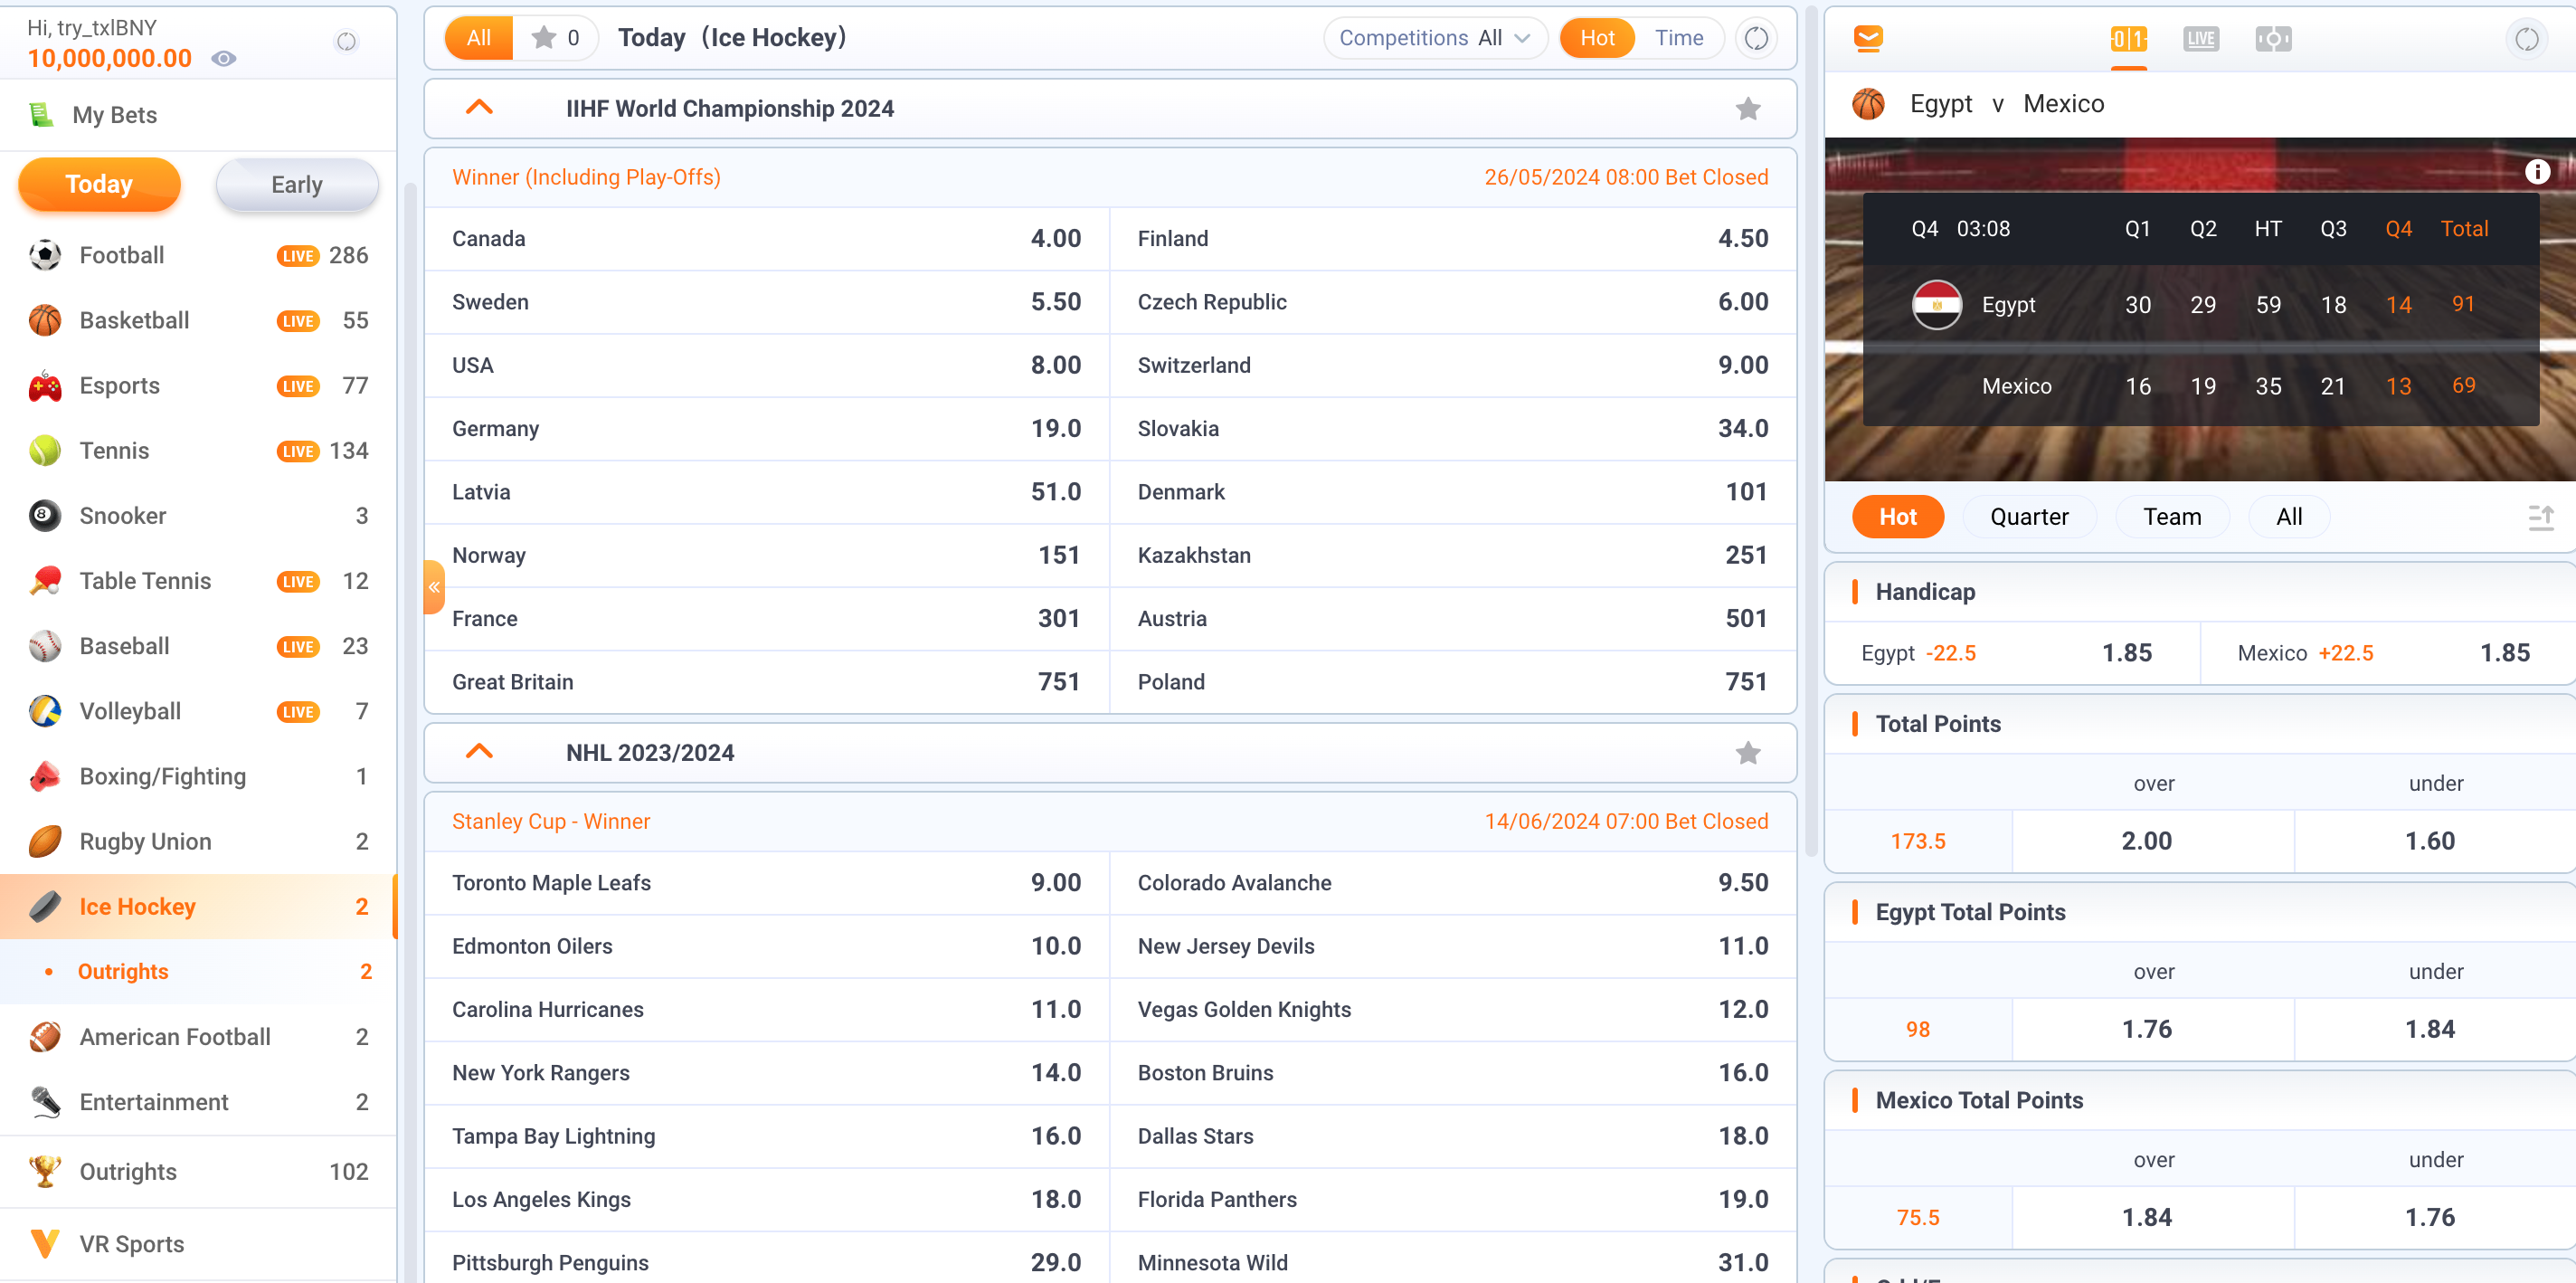Screen dimensions: 2576x1283
Task: Toggle balance visibility eye icon
Action: (224, 59)
